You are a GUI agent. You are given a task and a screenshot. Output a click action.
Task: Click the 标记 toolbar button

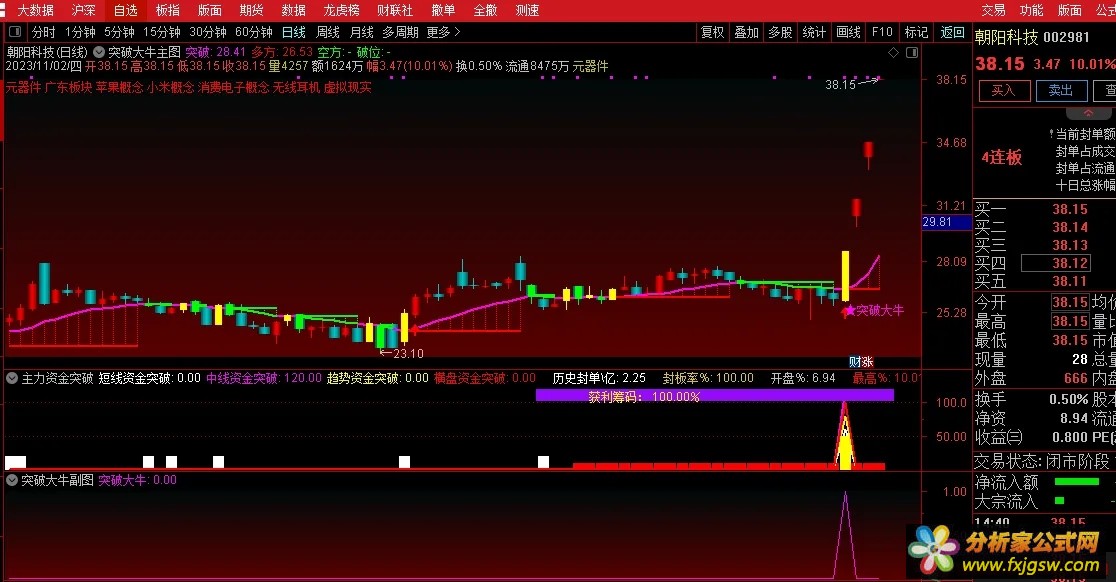[916, 32]
